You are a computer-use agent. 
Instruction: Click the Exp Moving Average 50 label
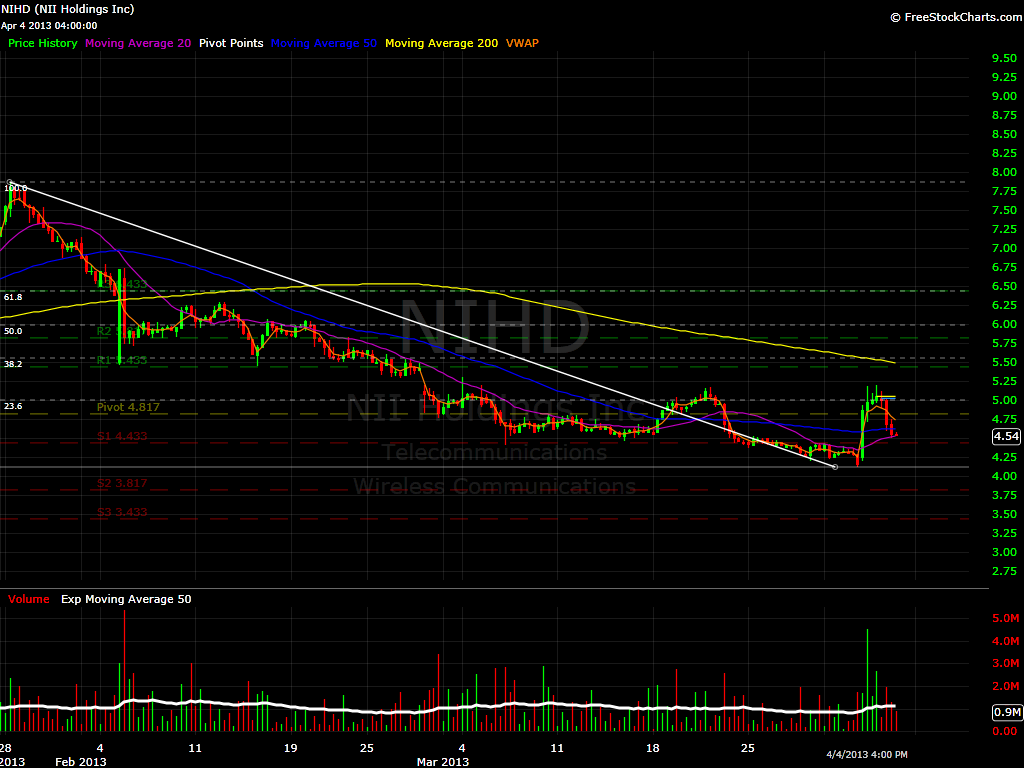point(126,599)
